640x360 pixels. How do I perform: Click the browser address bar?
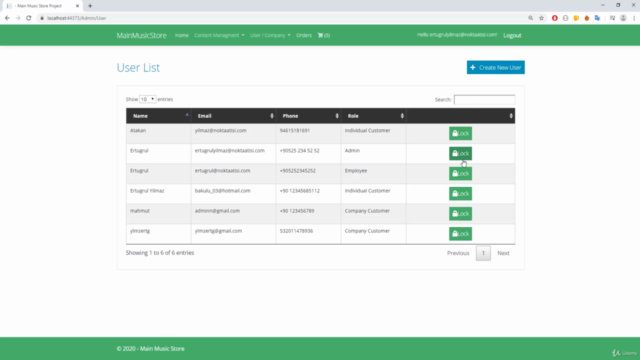(282, 18)
